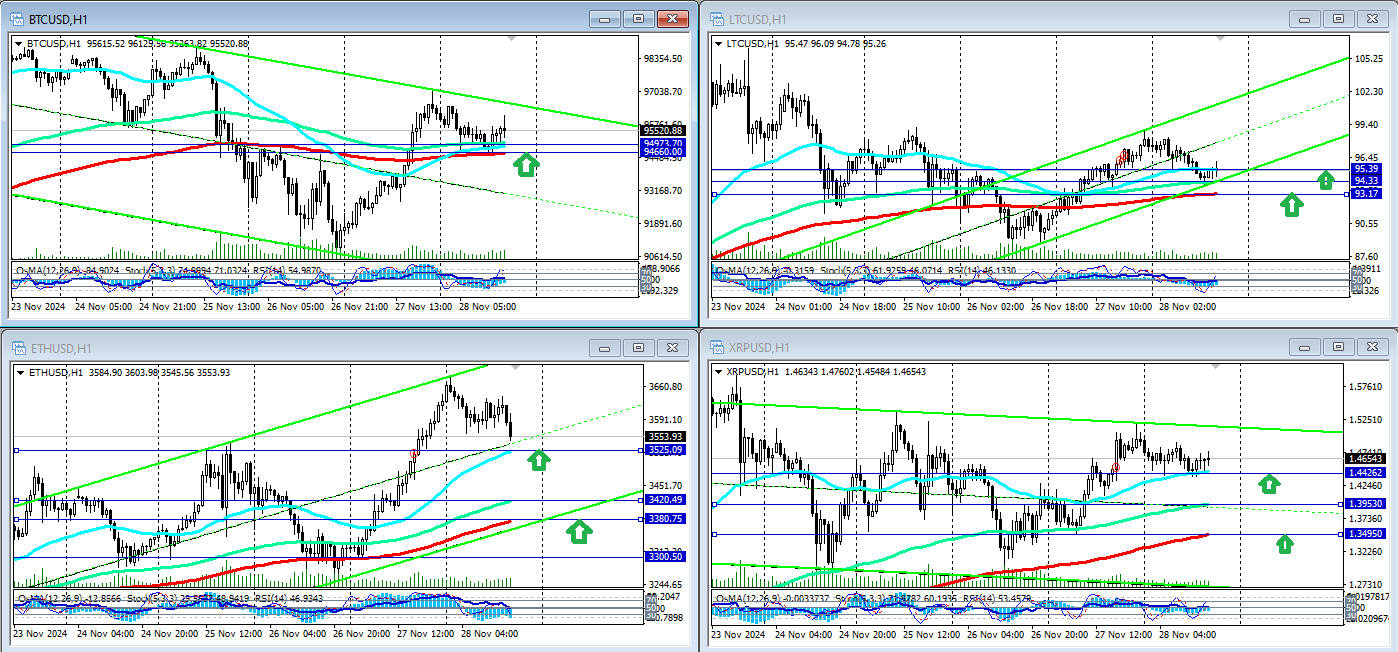Maximize the LTCUSD,H1 chart window
Image resolution: width=1398 pixels, height=652 pixels.
click(1340, 19)
